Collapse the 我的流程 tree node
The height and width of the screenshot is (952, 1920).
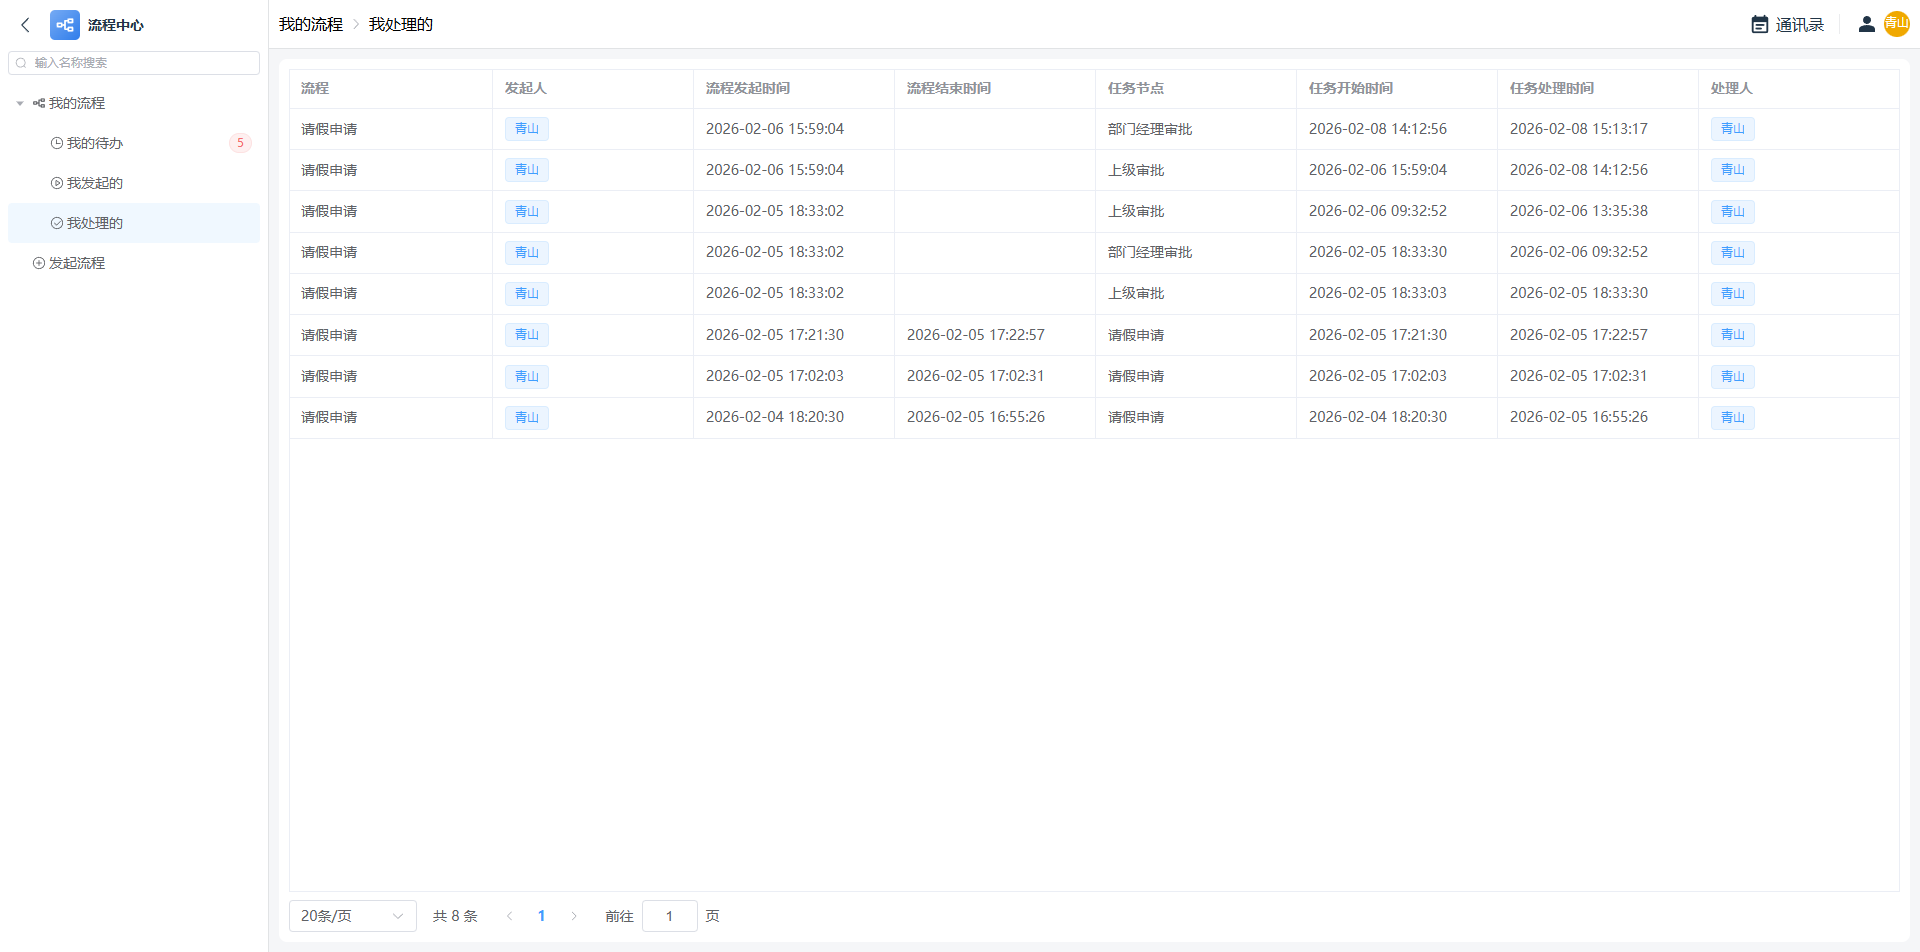(20, 103)
